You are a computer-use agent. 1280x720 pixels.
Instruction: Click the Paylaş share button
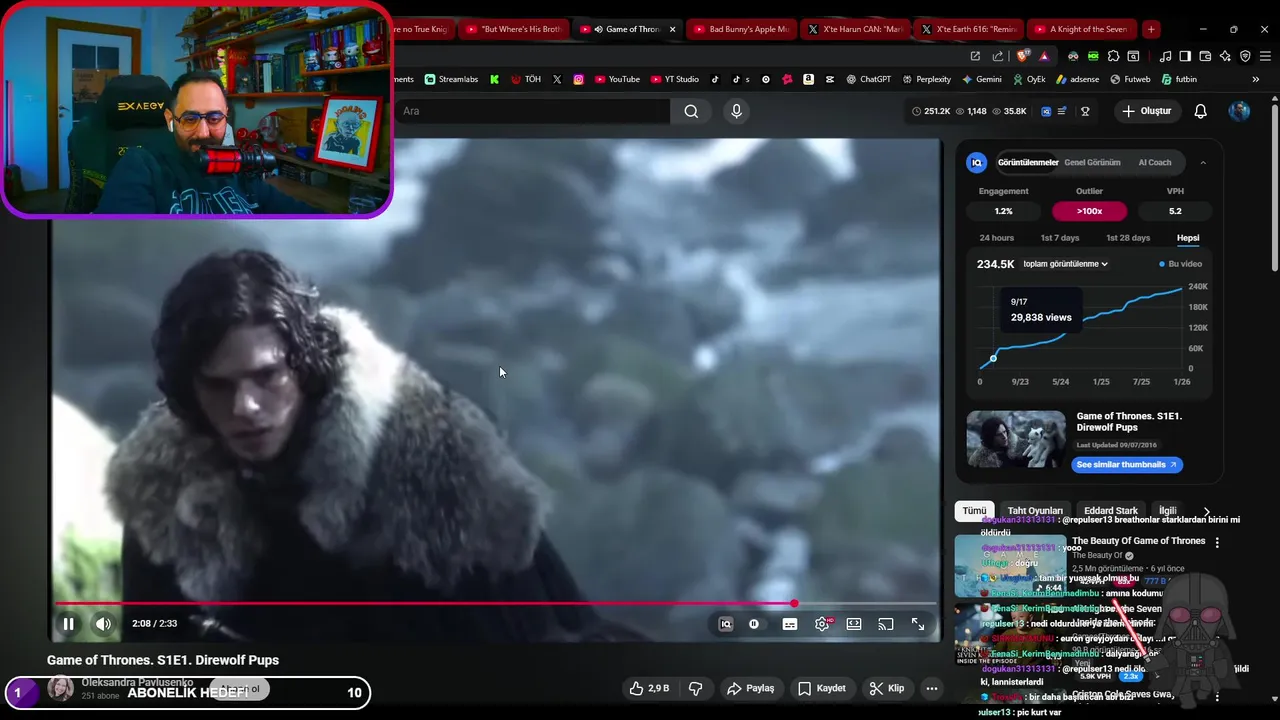(751, 688)
